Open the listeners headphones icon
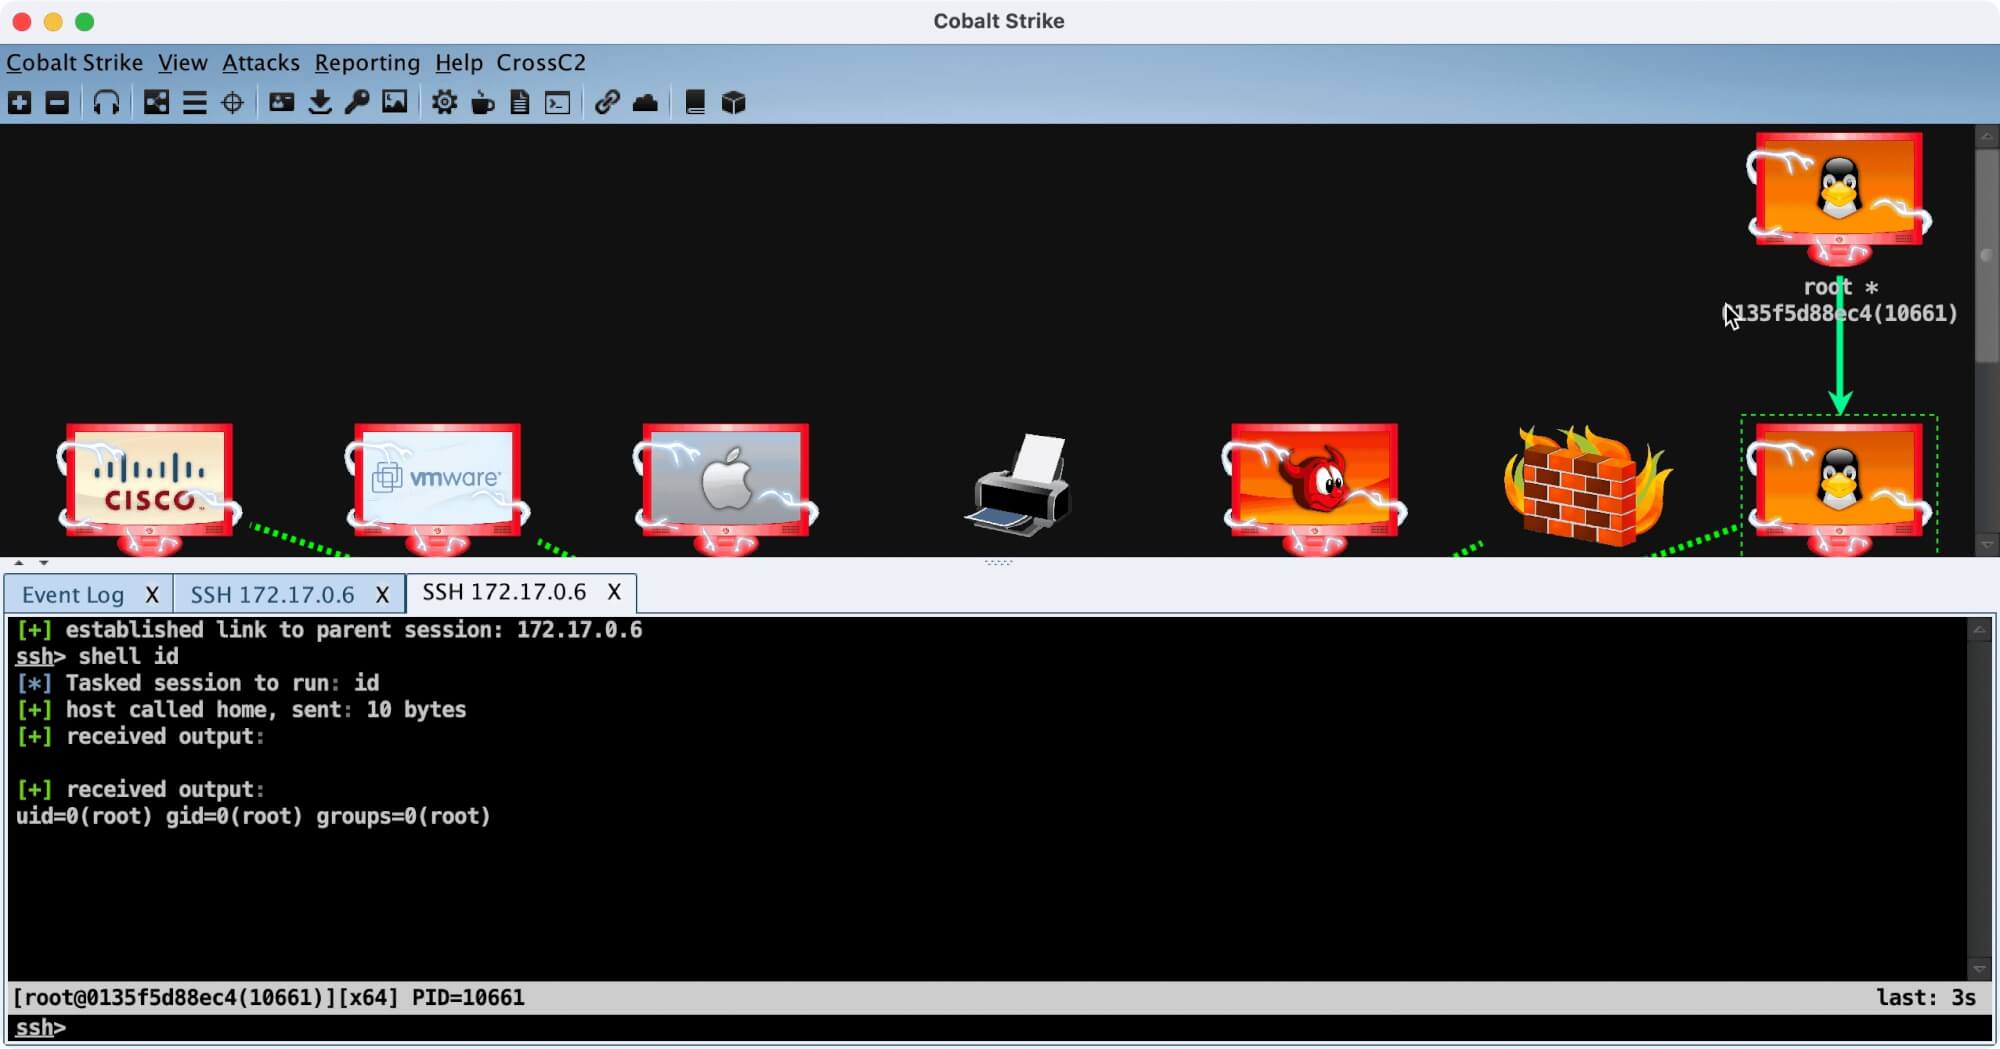2000x1049 pixels. click(x=106, y=103)
